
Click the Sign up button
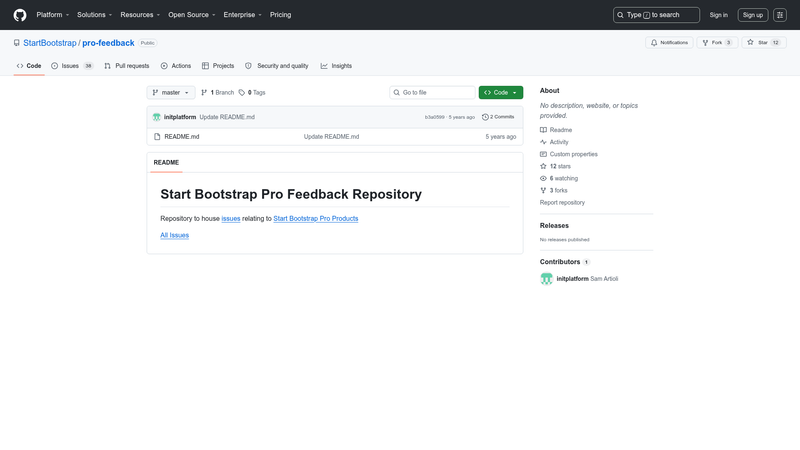click(753, 15)
